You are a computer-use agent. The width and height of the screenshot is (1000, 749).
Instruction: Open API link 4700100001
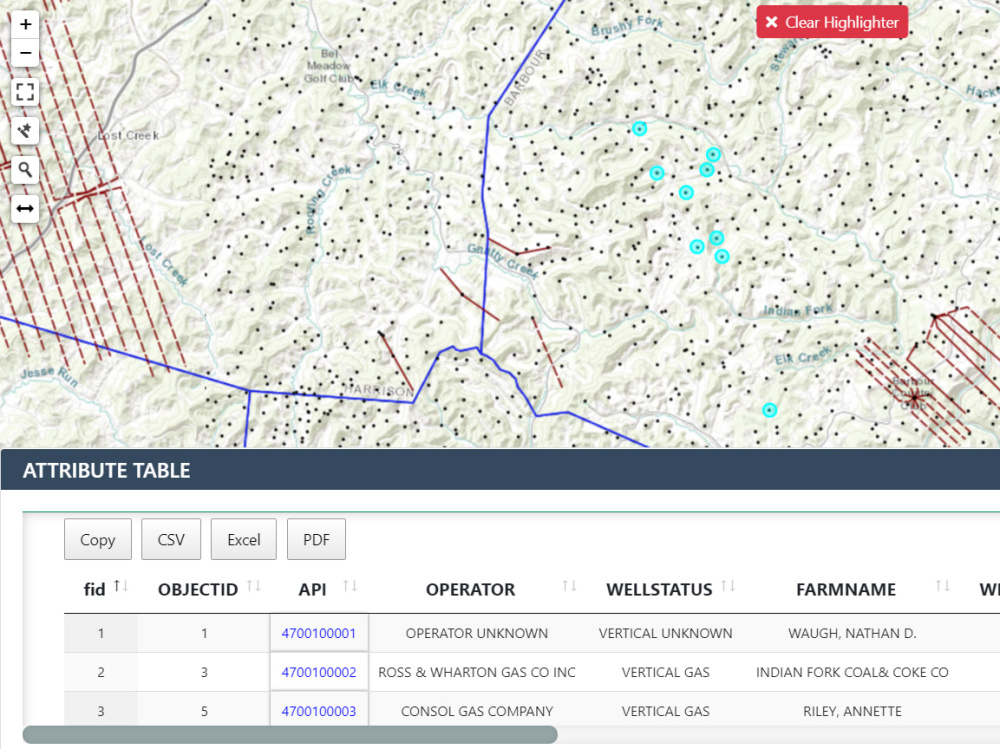pyautogui.click(x=319, y=633)
